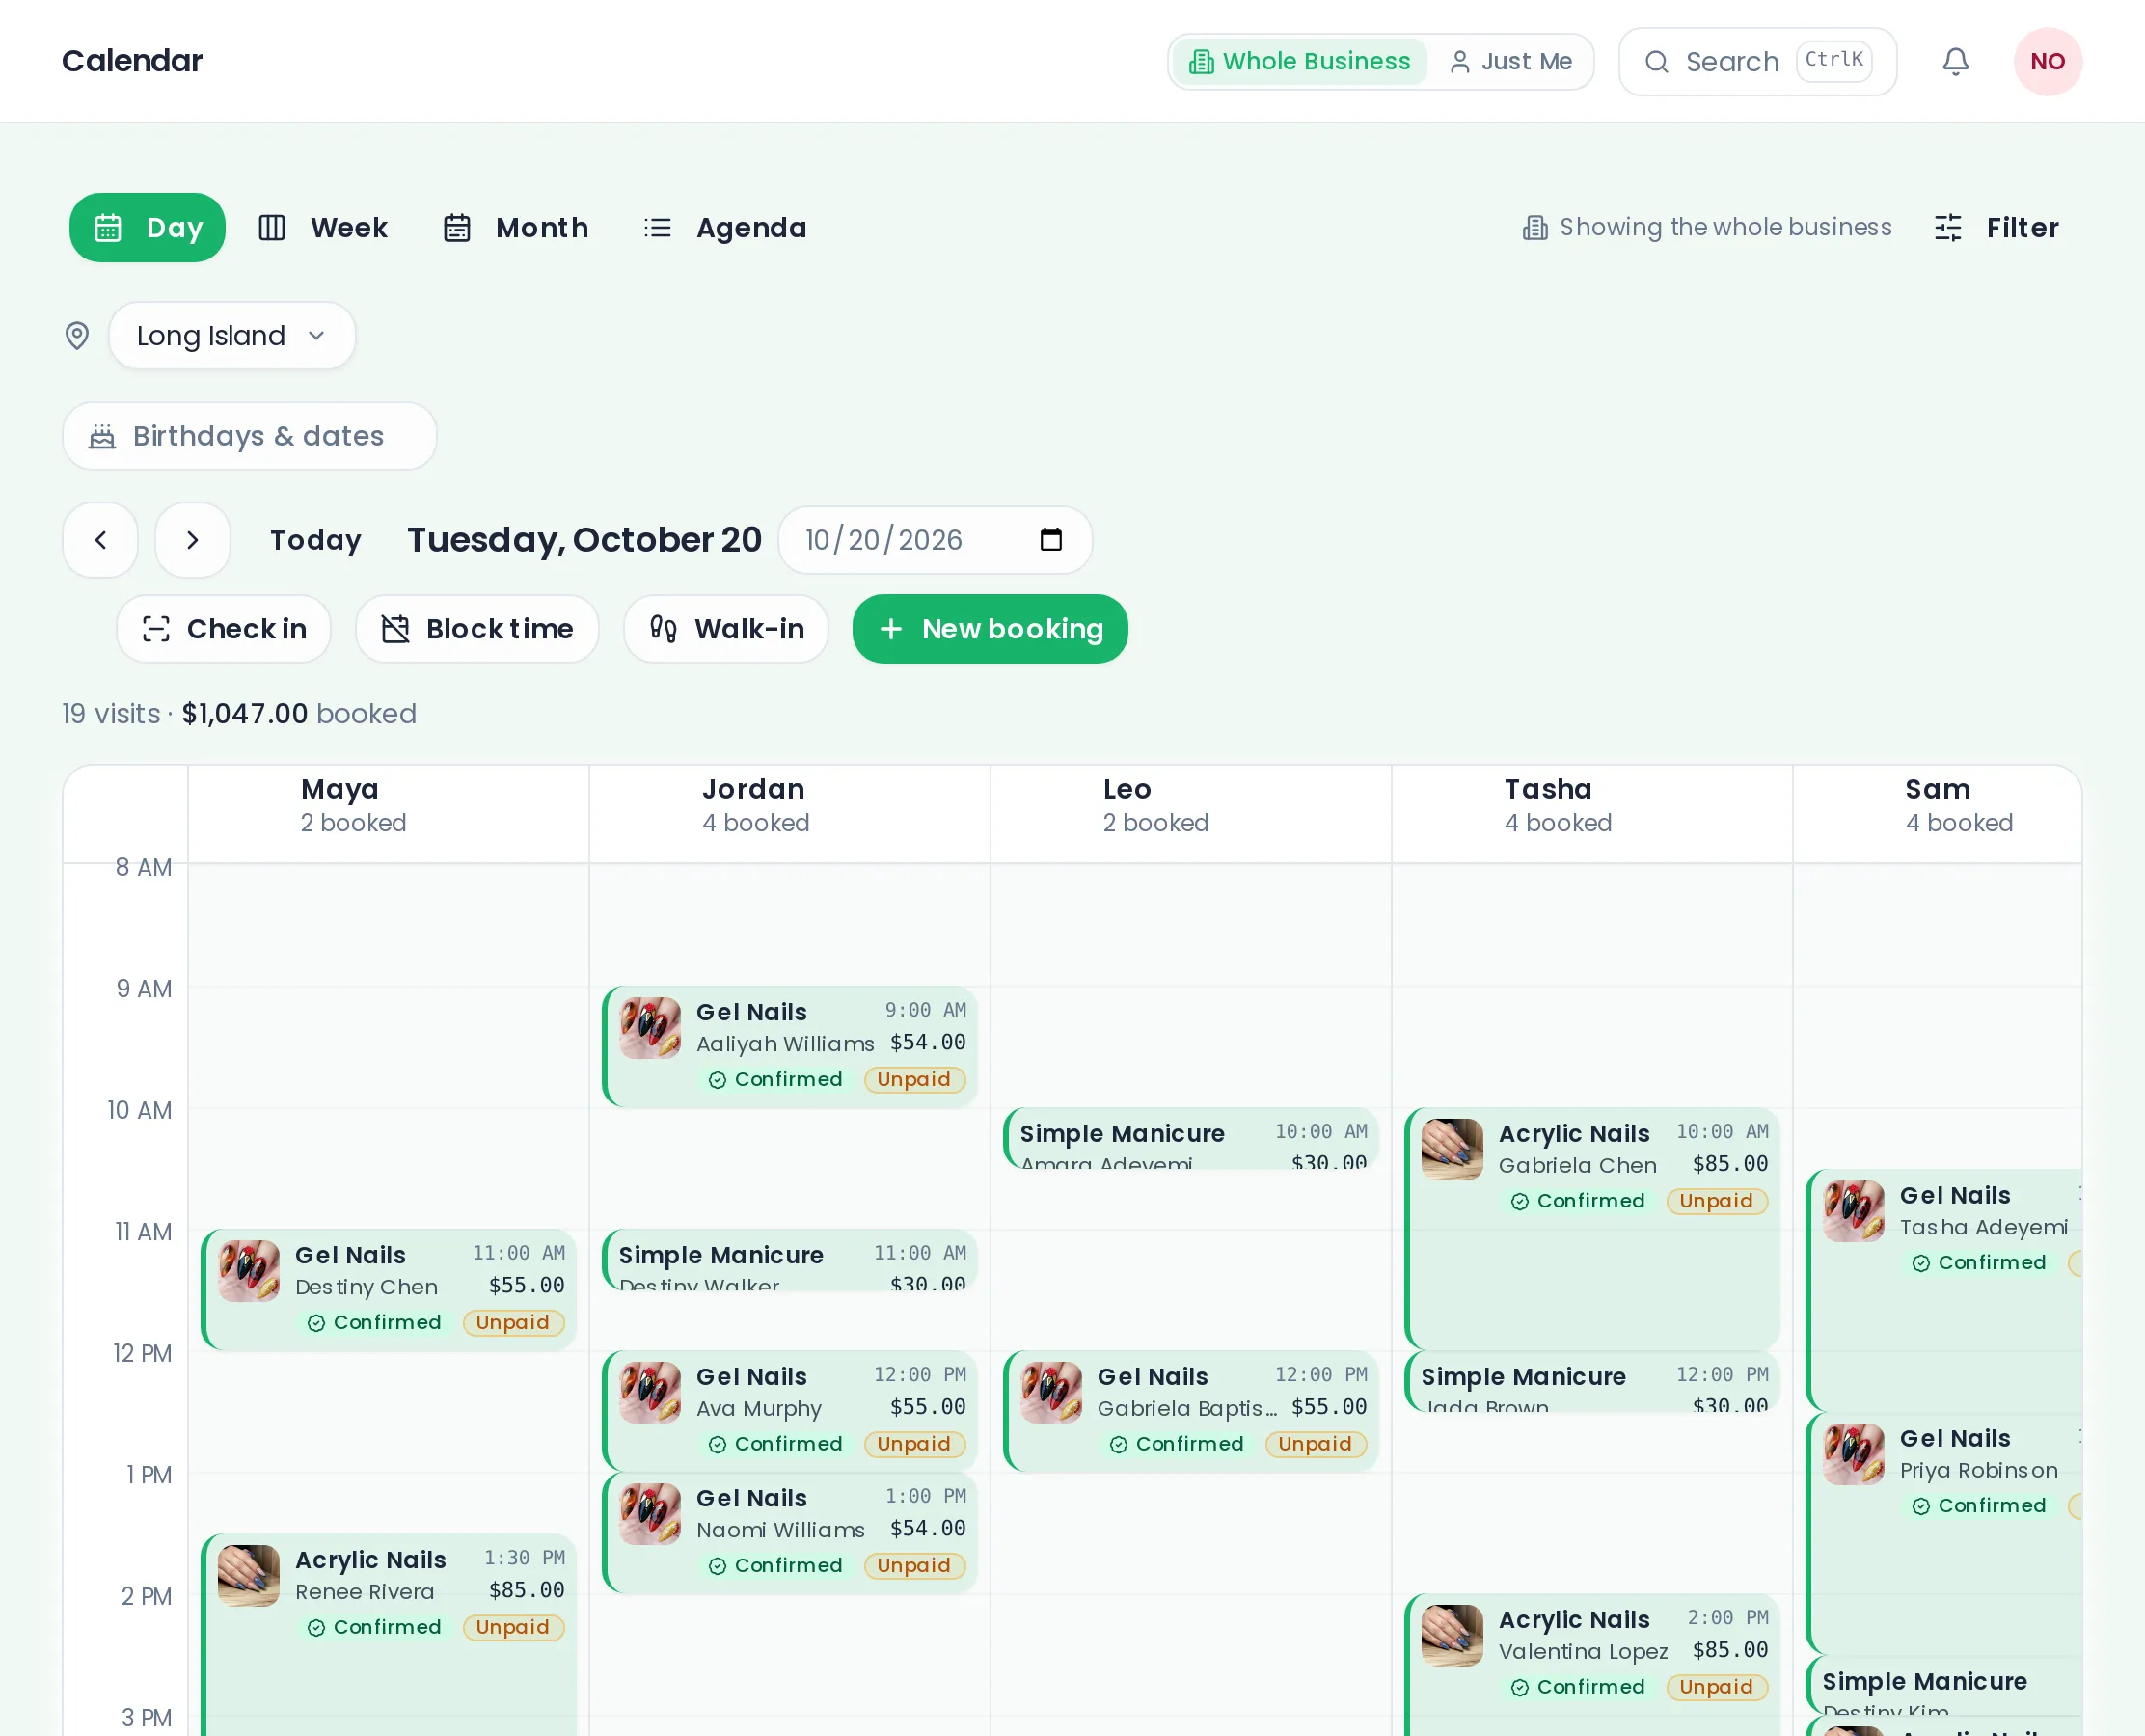
Task: Select the Agenda view tab
Action: [x=725, y=228]
